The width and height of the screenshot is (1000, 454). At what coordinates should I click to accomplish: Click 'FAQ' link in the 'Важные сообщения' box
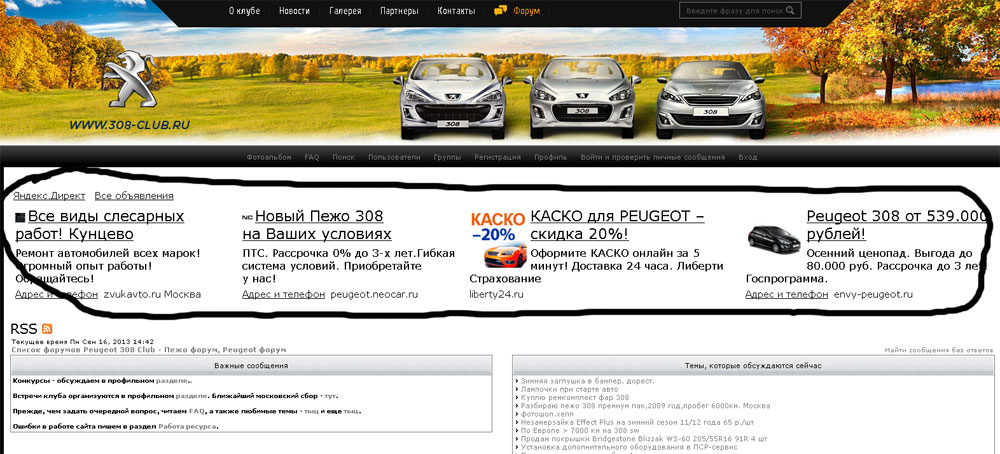(196, 411)
